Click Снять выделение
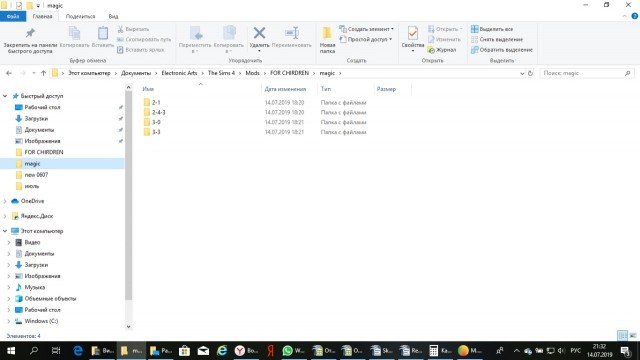 click(497, 40)
